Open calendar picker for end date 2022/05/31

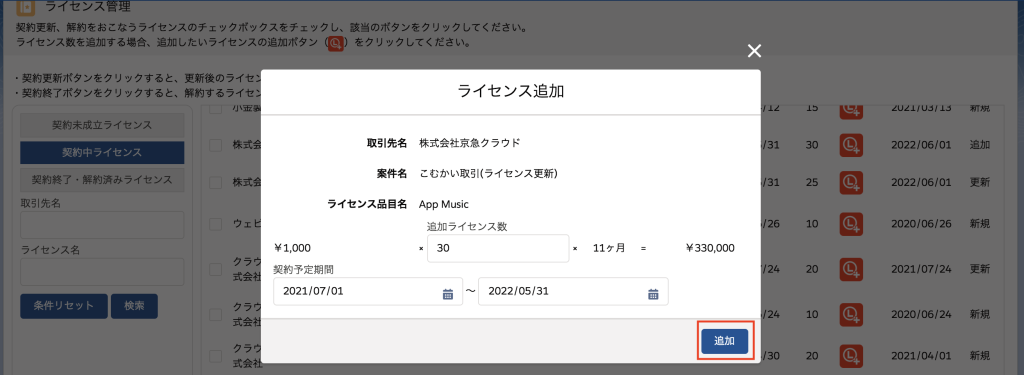point(653,294)
